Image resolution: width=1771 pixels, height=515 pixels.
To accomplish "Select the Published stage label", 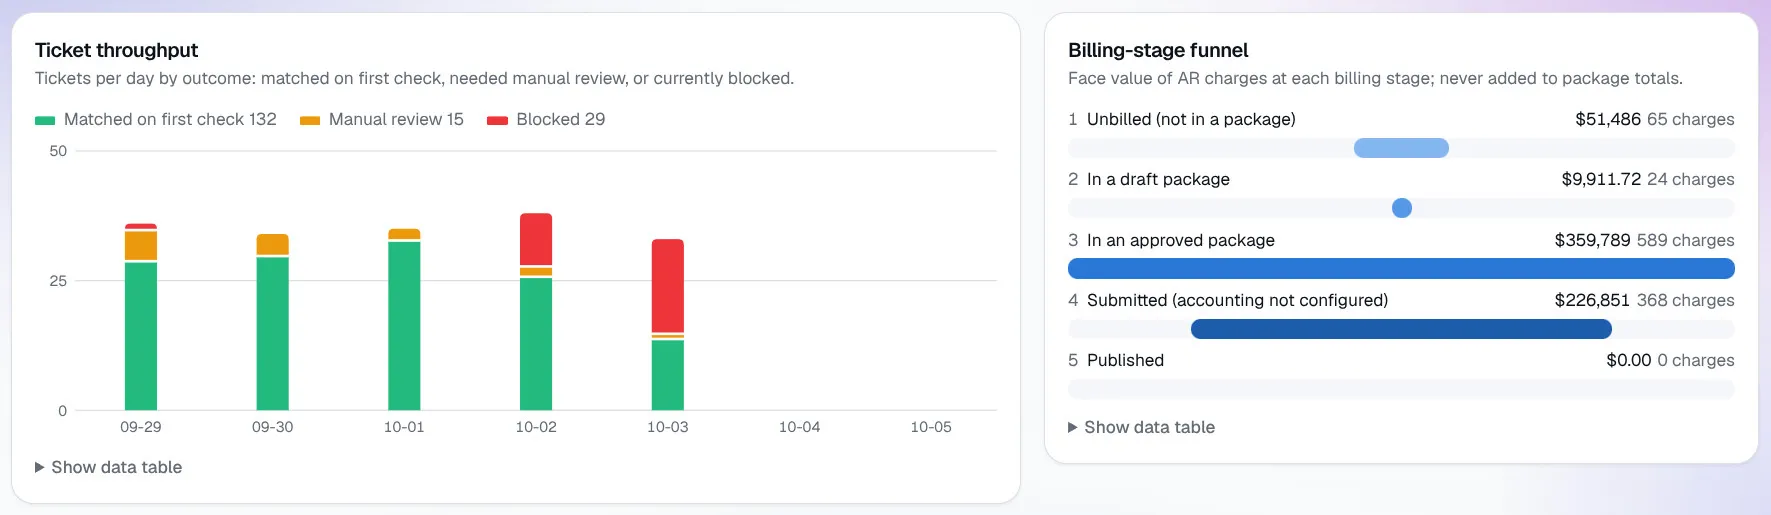I will tap(1125, 360).
